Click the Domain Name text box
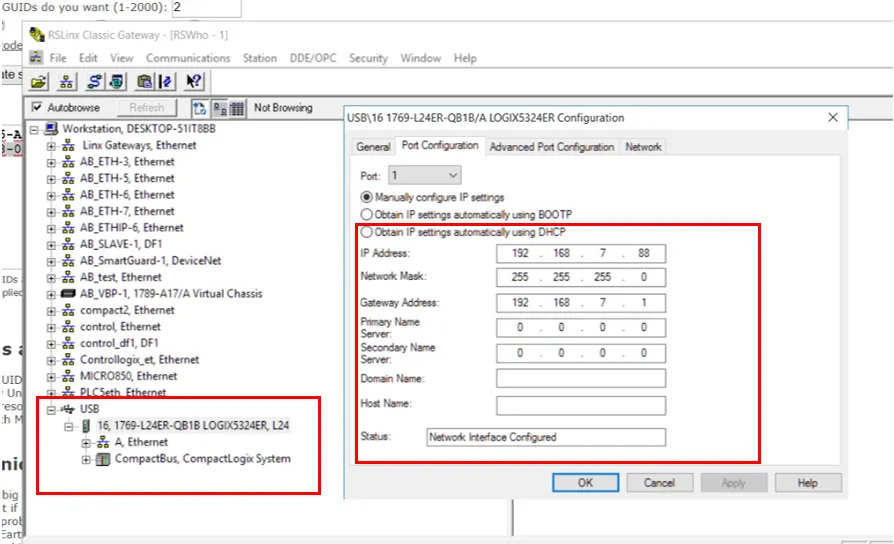894x544 pixels. click(x=581, y=378)
